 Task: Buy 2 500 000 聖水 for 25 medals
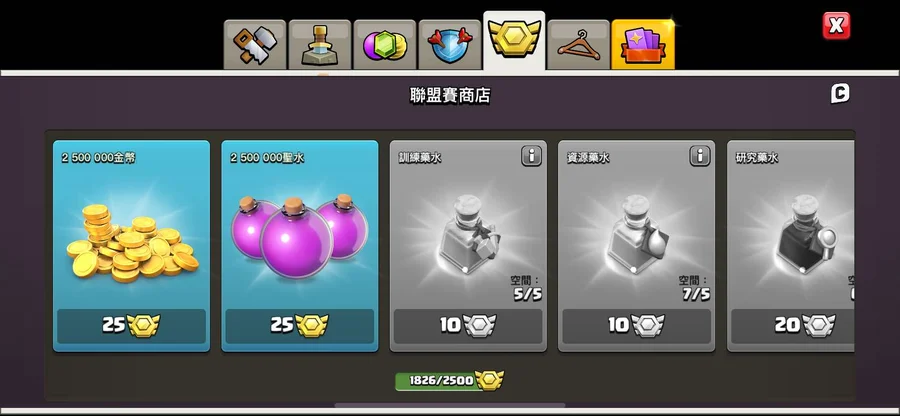click(x=300, y=326)
